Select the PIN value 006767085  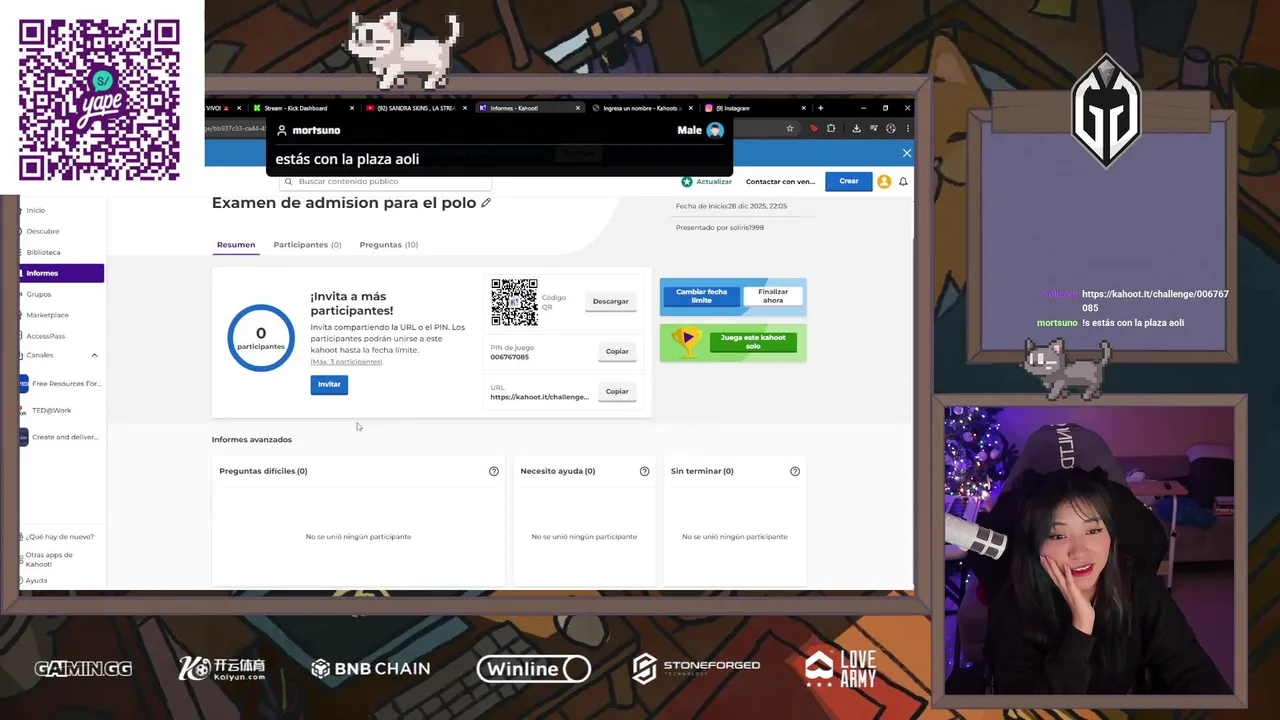click(510, 357)
